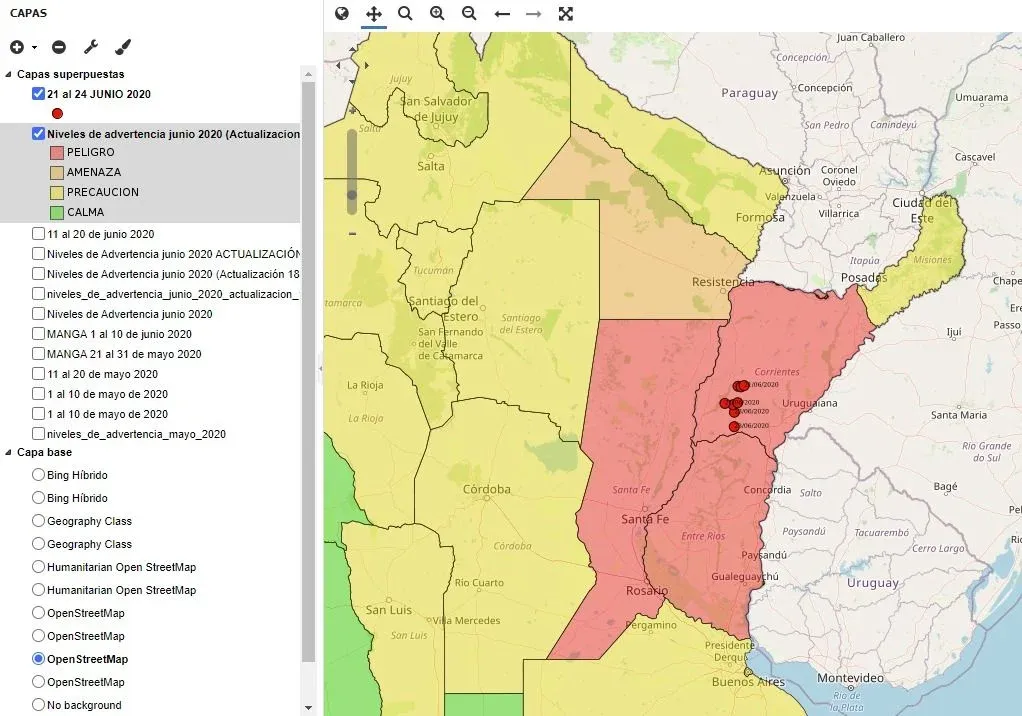The width and height of the screenshot is (1022, 716).
Task: Open layer styles paintbrush icon
Action: pos(122,47)
